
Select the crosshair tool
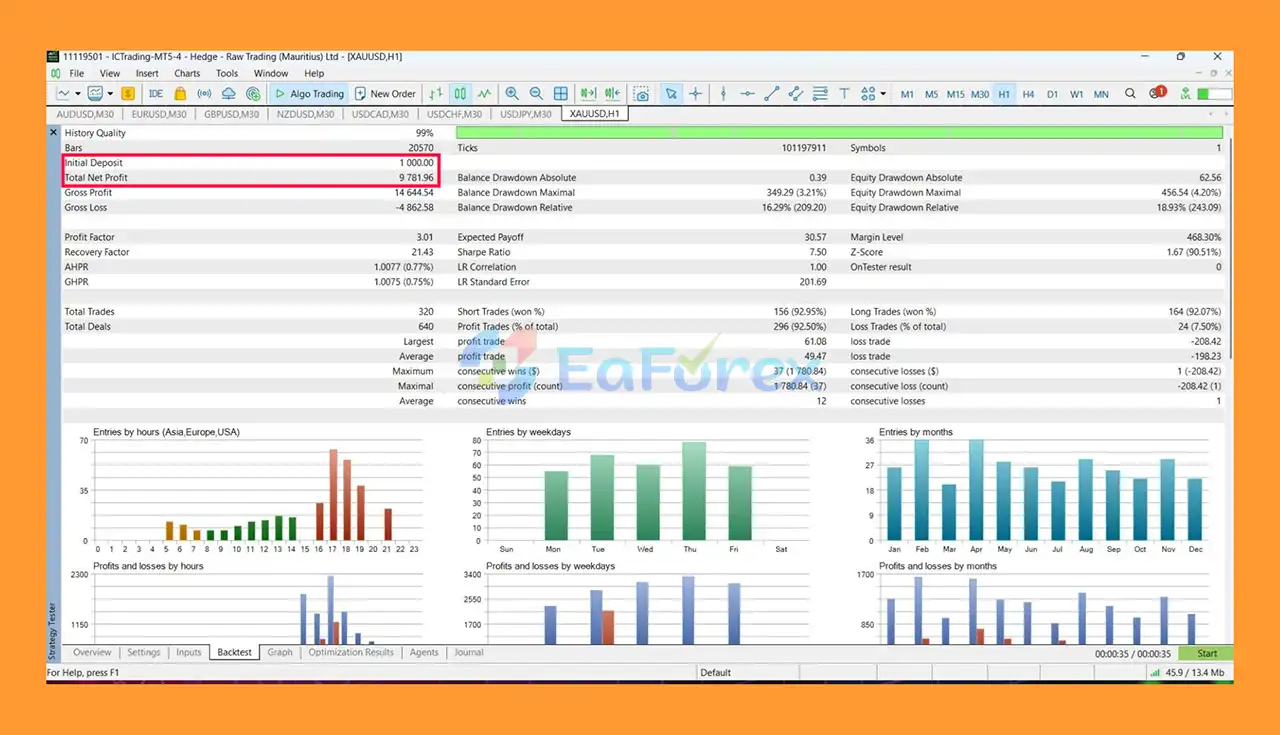695,94
